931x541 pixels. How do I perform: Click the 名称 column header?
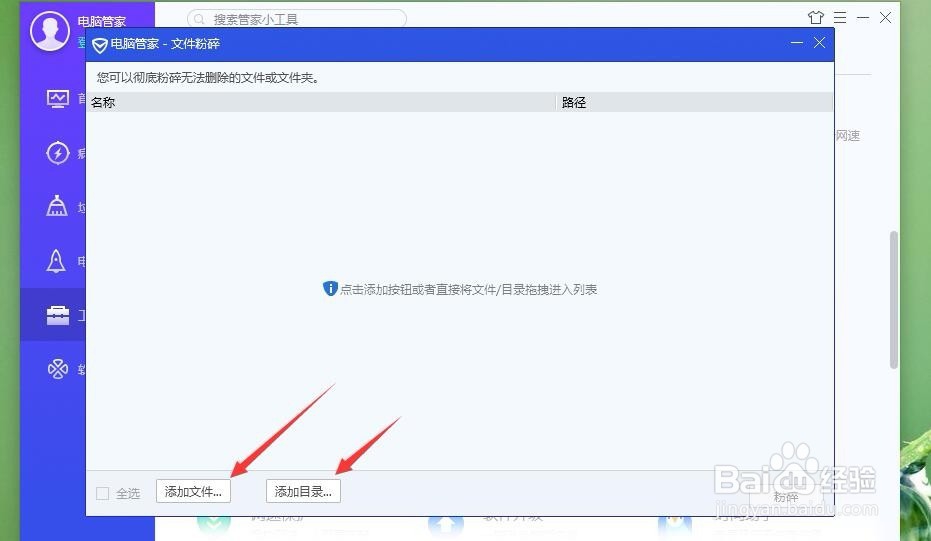click(321, 102)
